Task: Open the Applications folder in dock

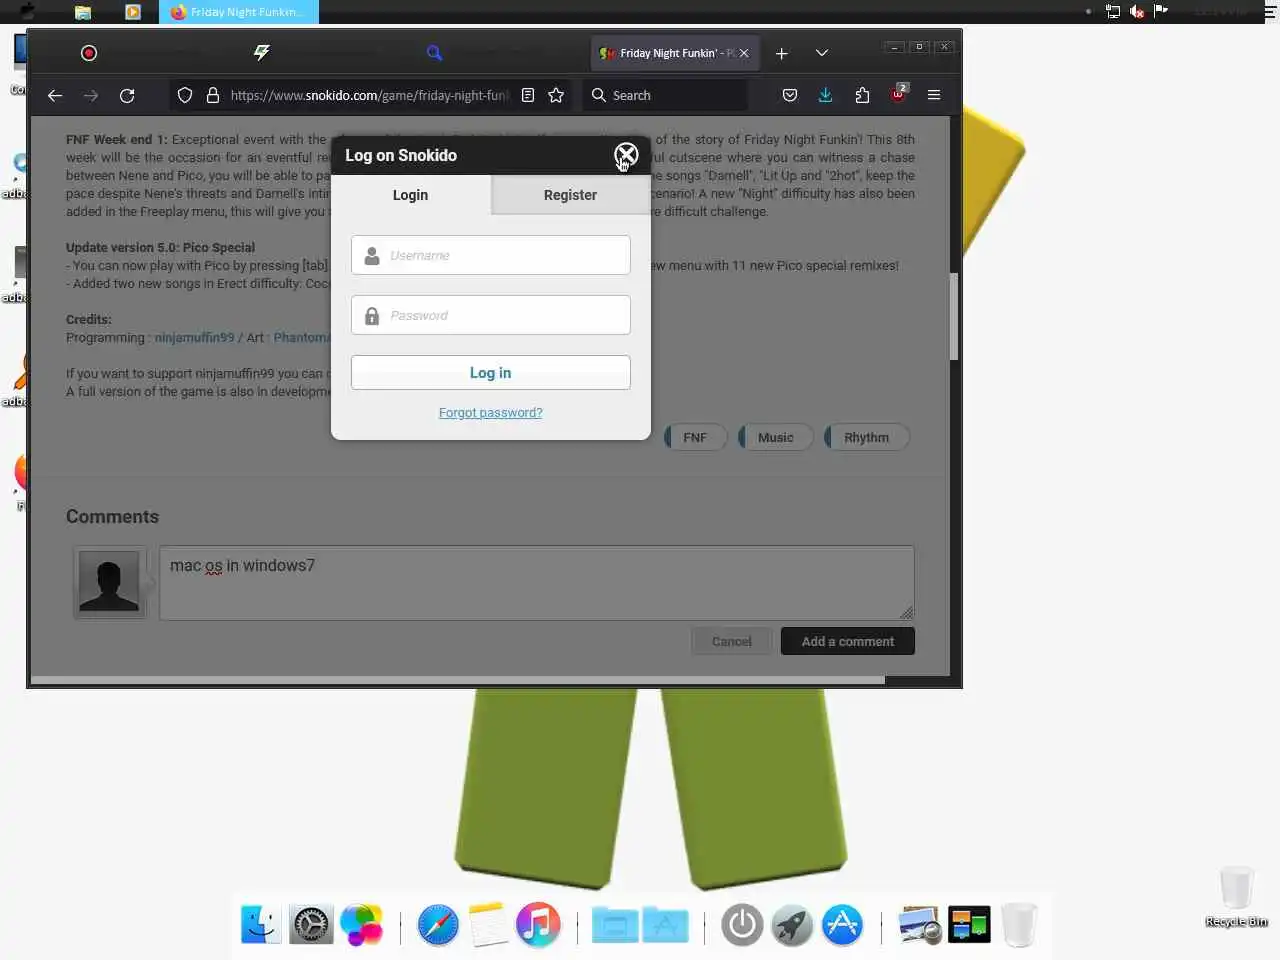Action: tap(665, 925)
